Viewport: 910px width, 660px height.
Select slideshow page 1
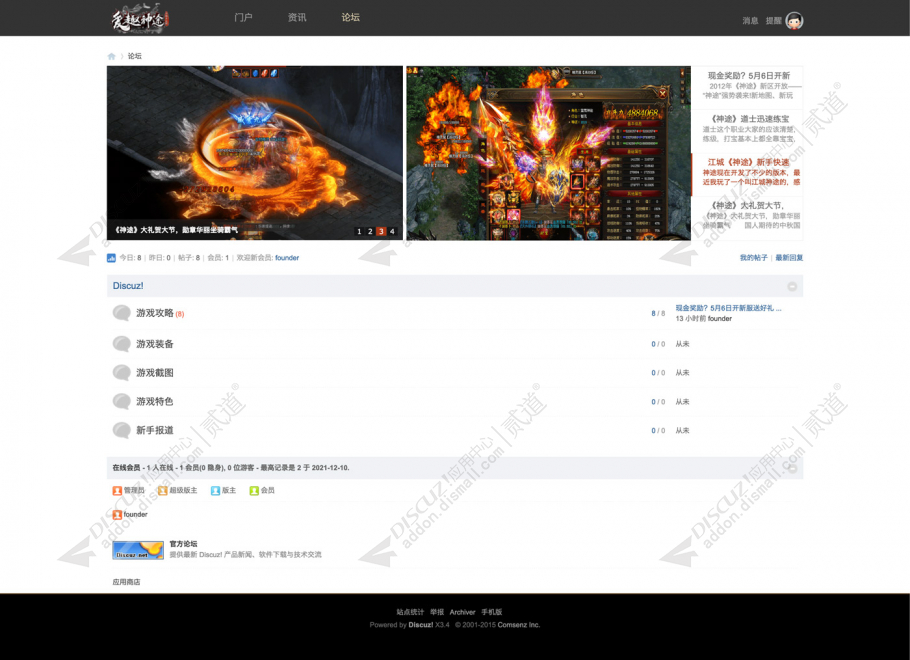click(x=359, y=231)
